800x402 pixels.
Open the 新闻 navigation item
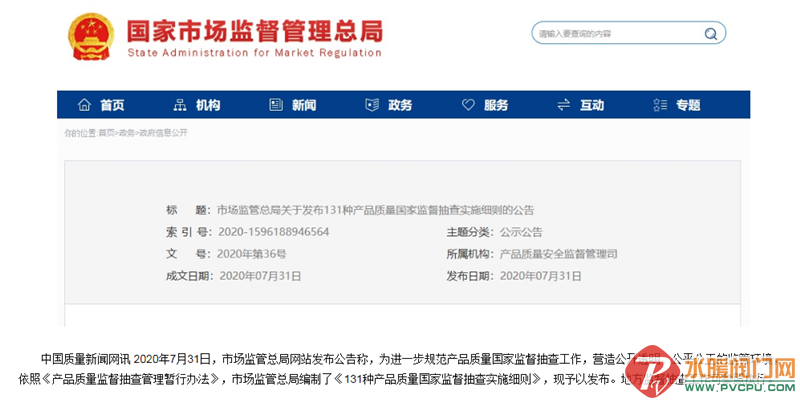tap(304, 105)
